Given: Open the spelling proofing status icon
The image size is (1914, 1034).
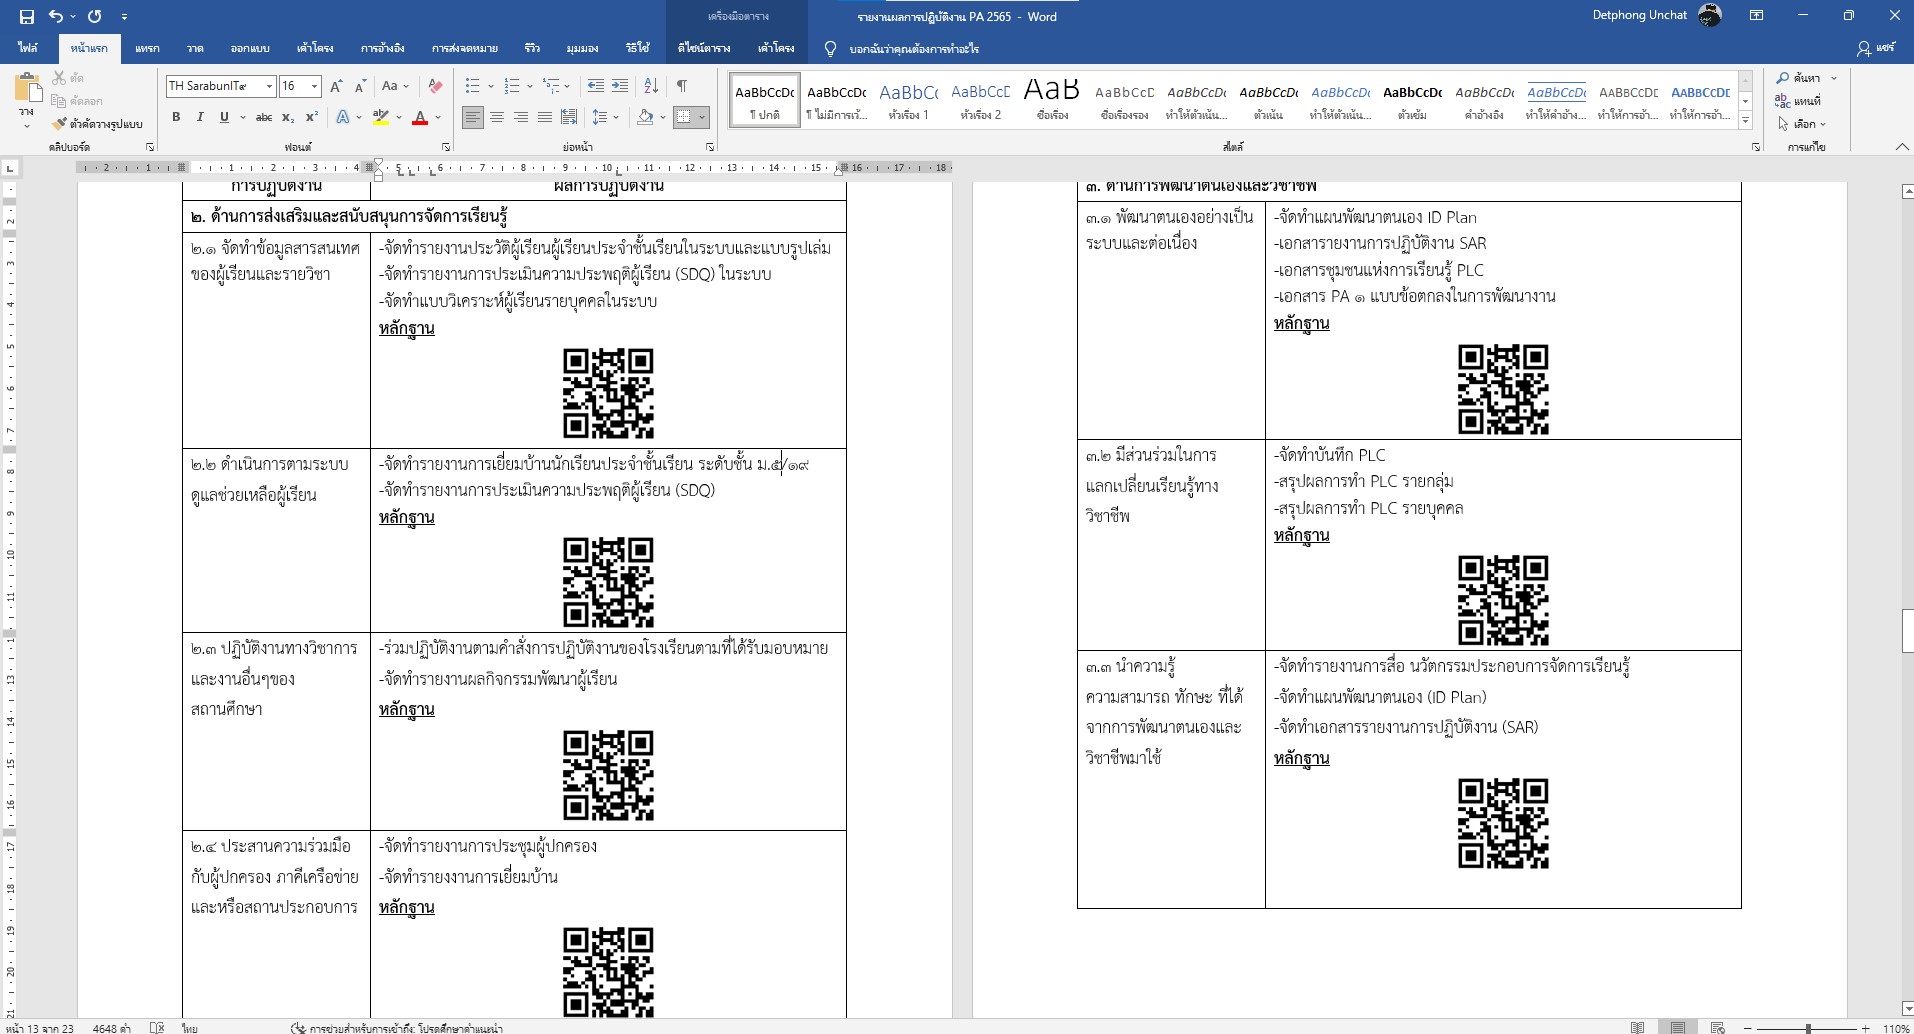Looking at the screenshot, I should pos(157,1027).
